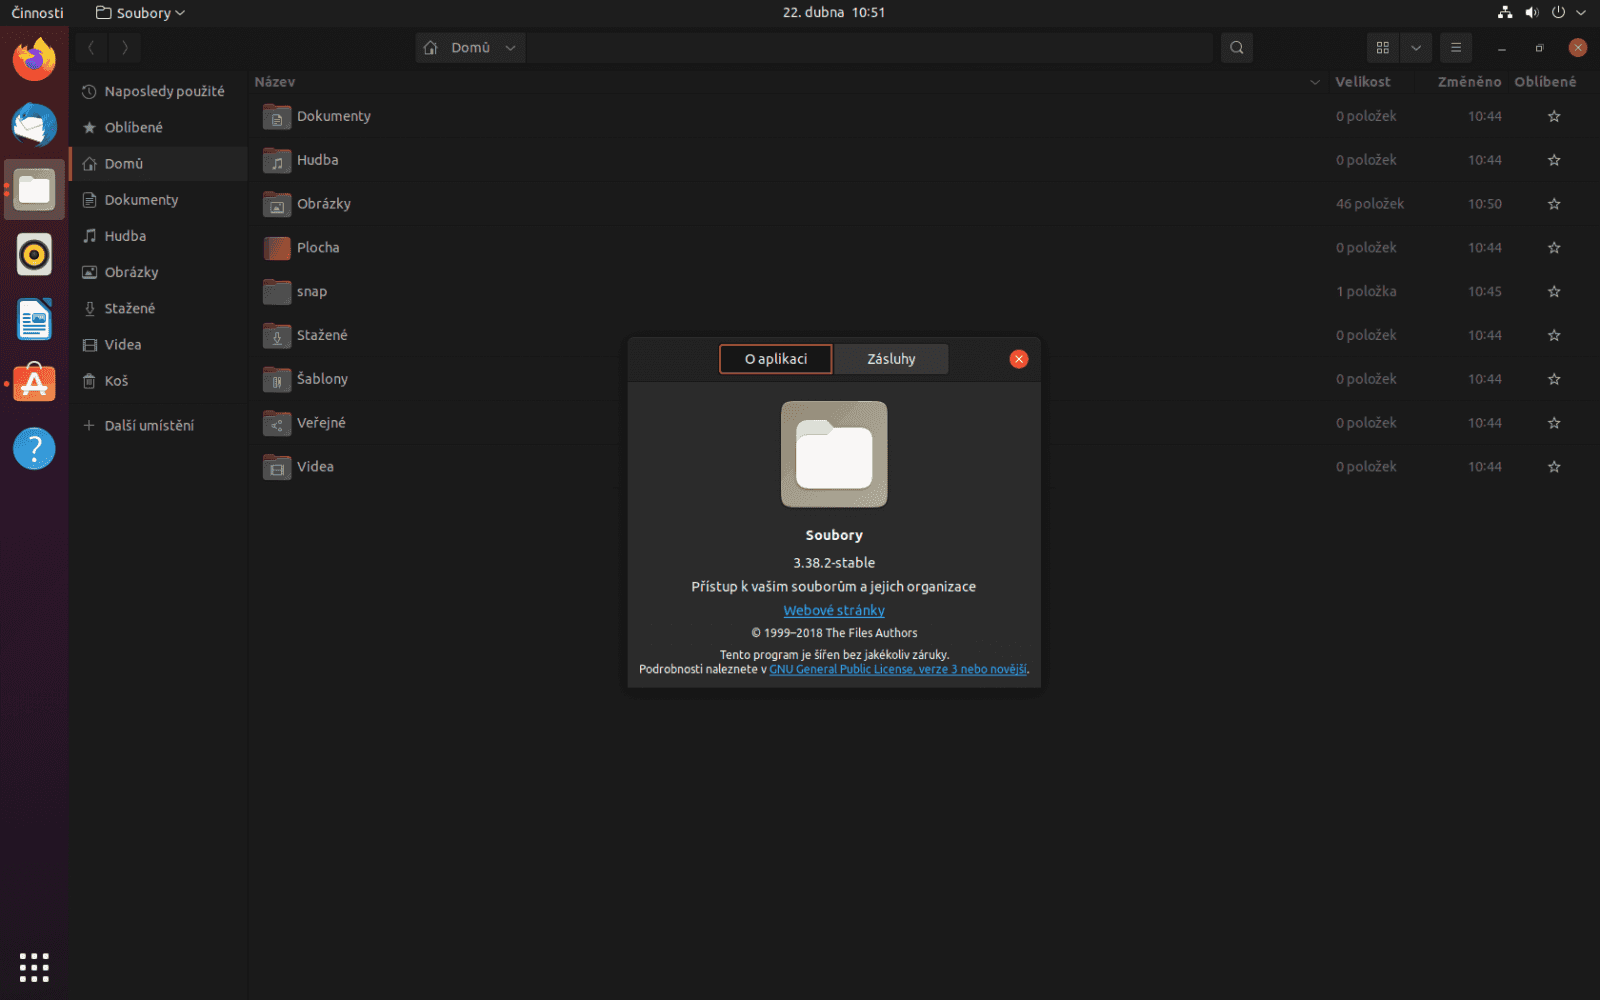Open the Činnosti menu
Viewport: 1600px width, 1000px height.
pos(36,12)
